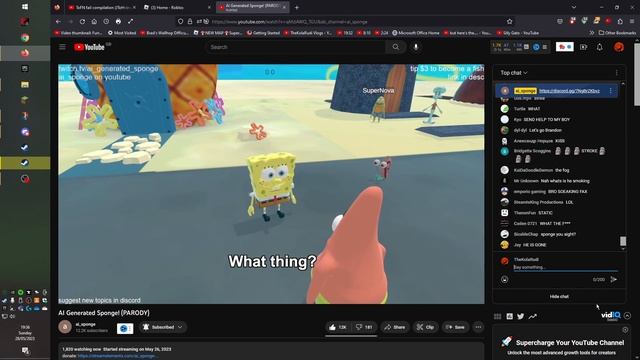This screenshot has height=360, width=640.
Task: Open the pinned Discord invite link
Action: 569,91
